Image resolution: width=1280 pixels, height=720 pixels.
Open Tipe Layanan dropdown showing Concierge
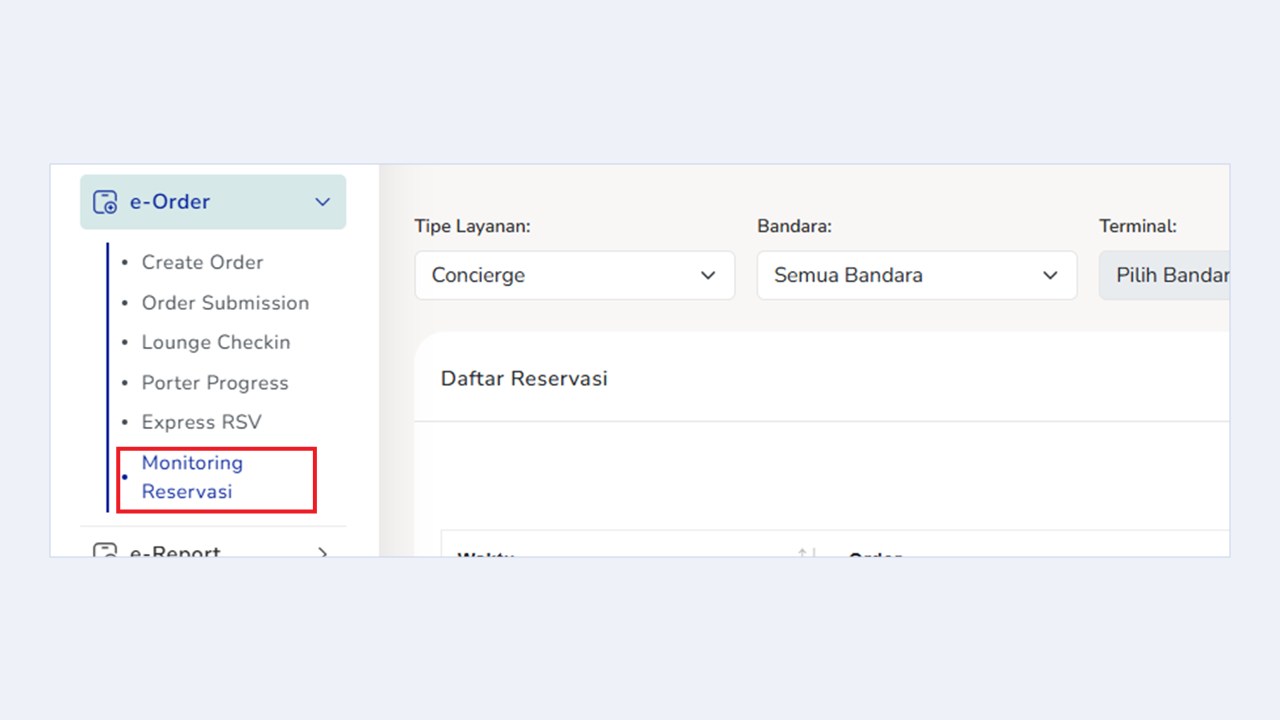pyautogui.click(x=575, y=275)
